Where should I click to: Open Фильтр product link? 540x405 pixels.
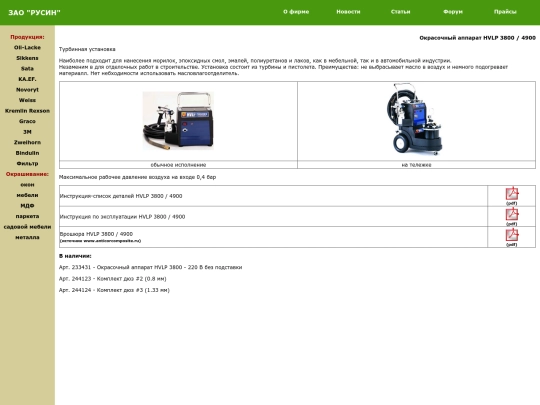tap(27, 164)
